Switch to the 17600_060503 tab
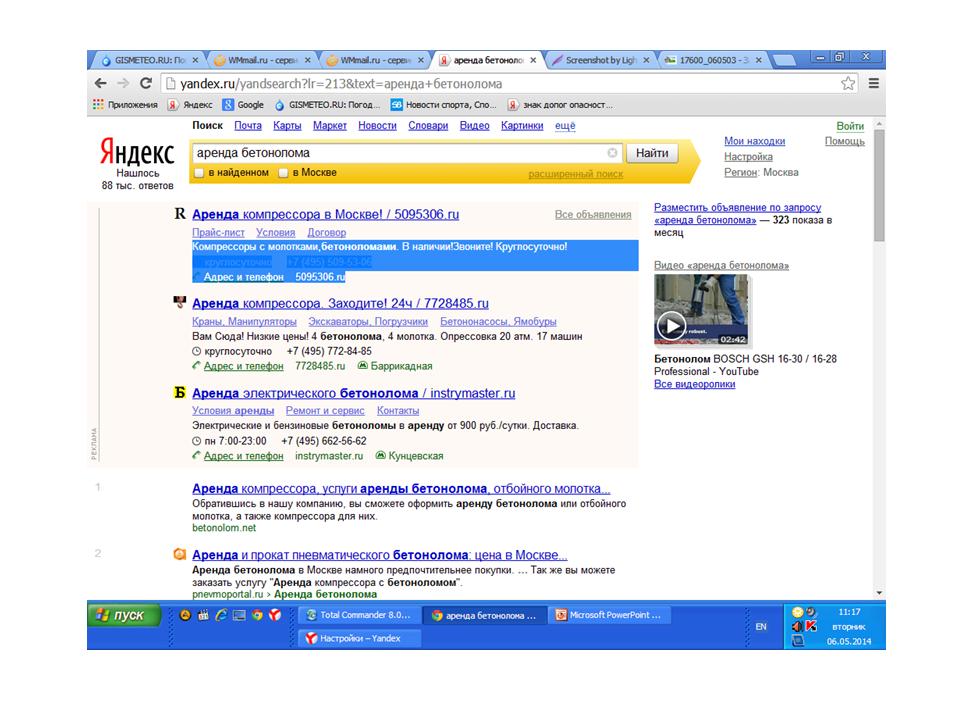The height and width of the screenshot is (720, 960). 713,60
